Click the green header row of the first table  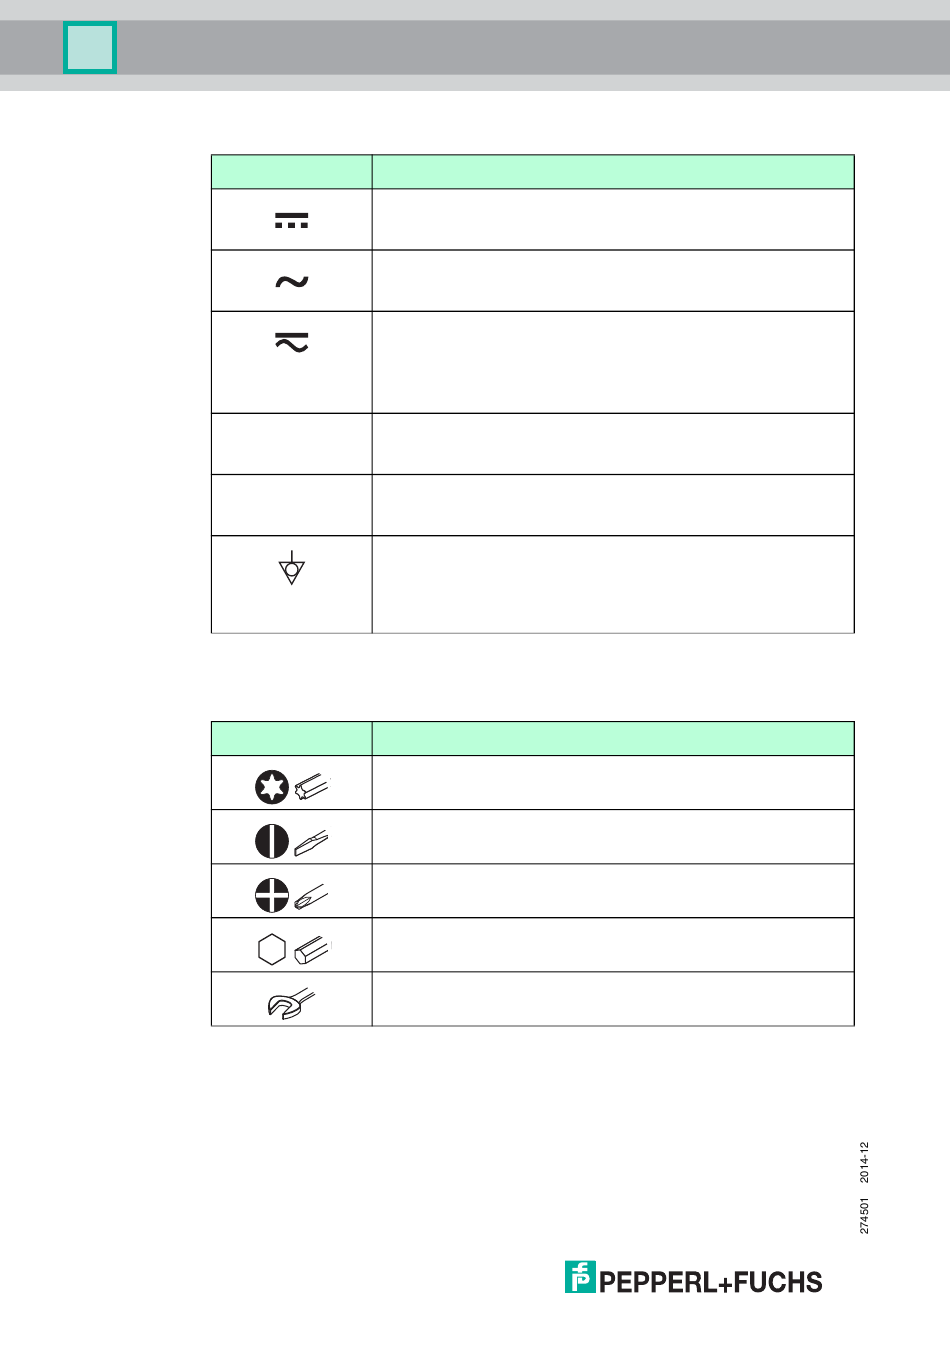(533, 172)
